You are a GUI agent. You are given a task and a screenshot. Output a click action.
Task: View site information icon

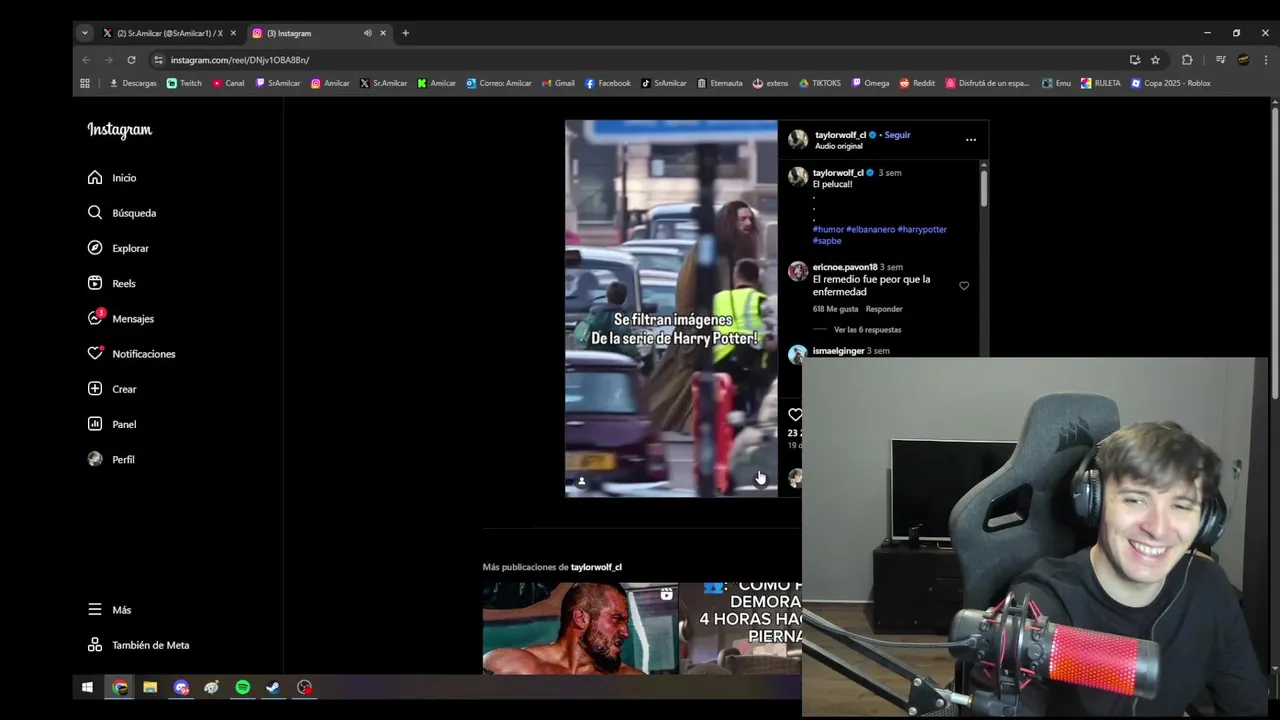click(x=158, y=60)
